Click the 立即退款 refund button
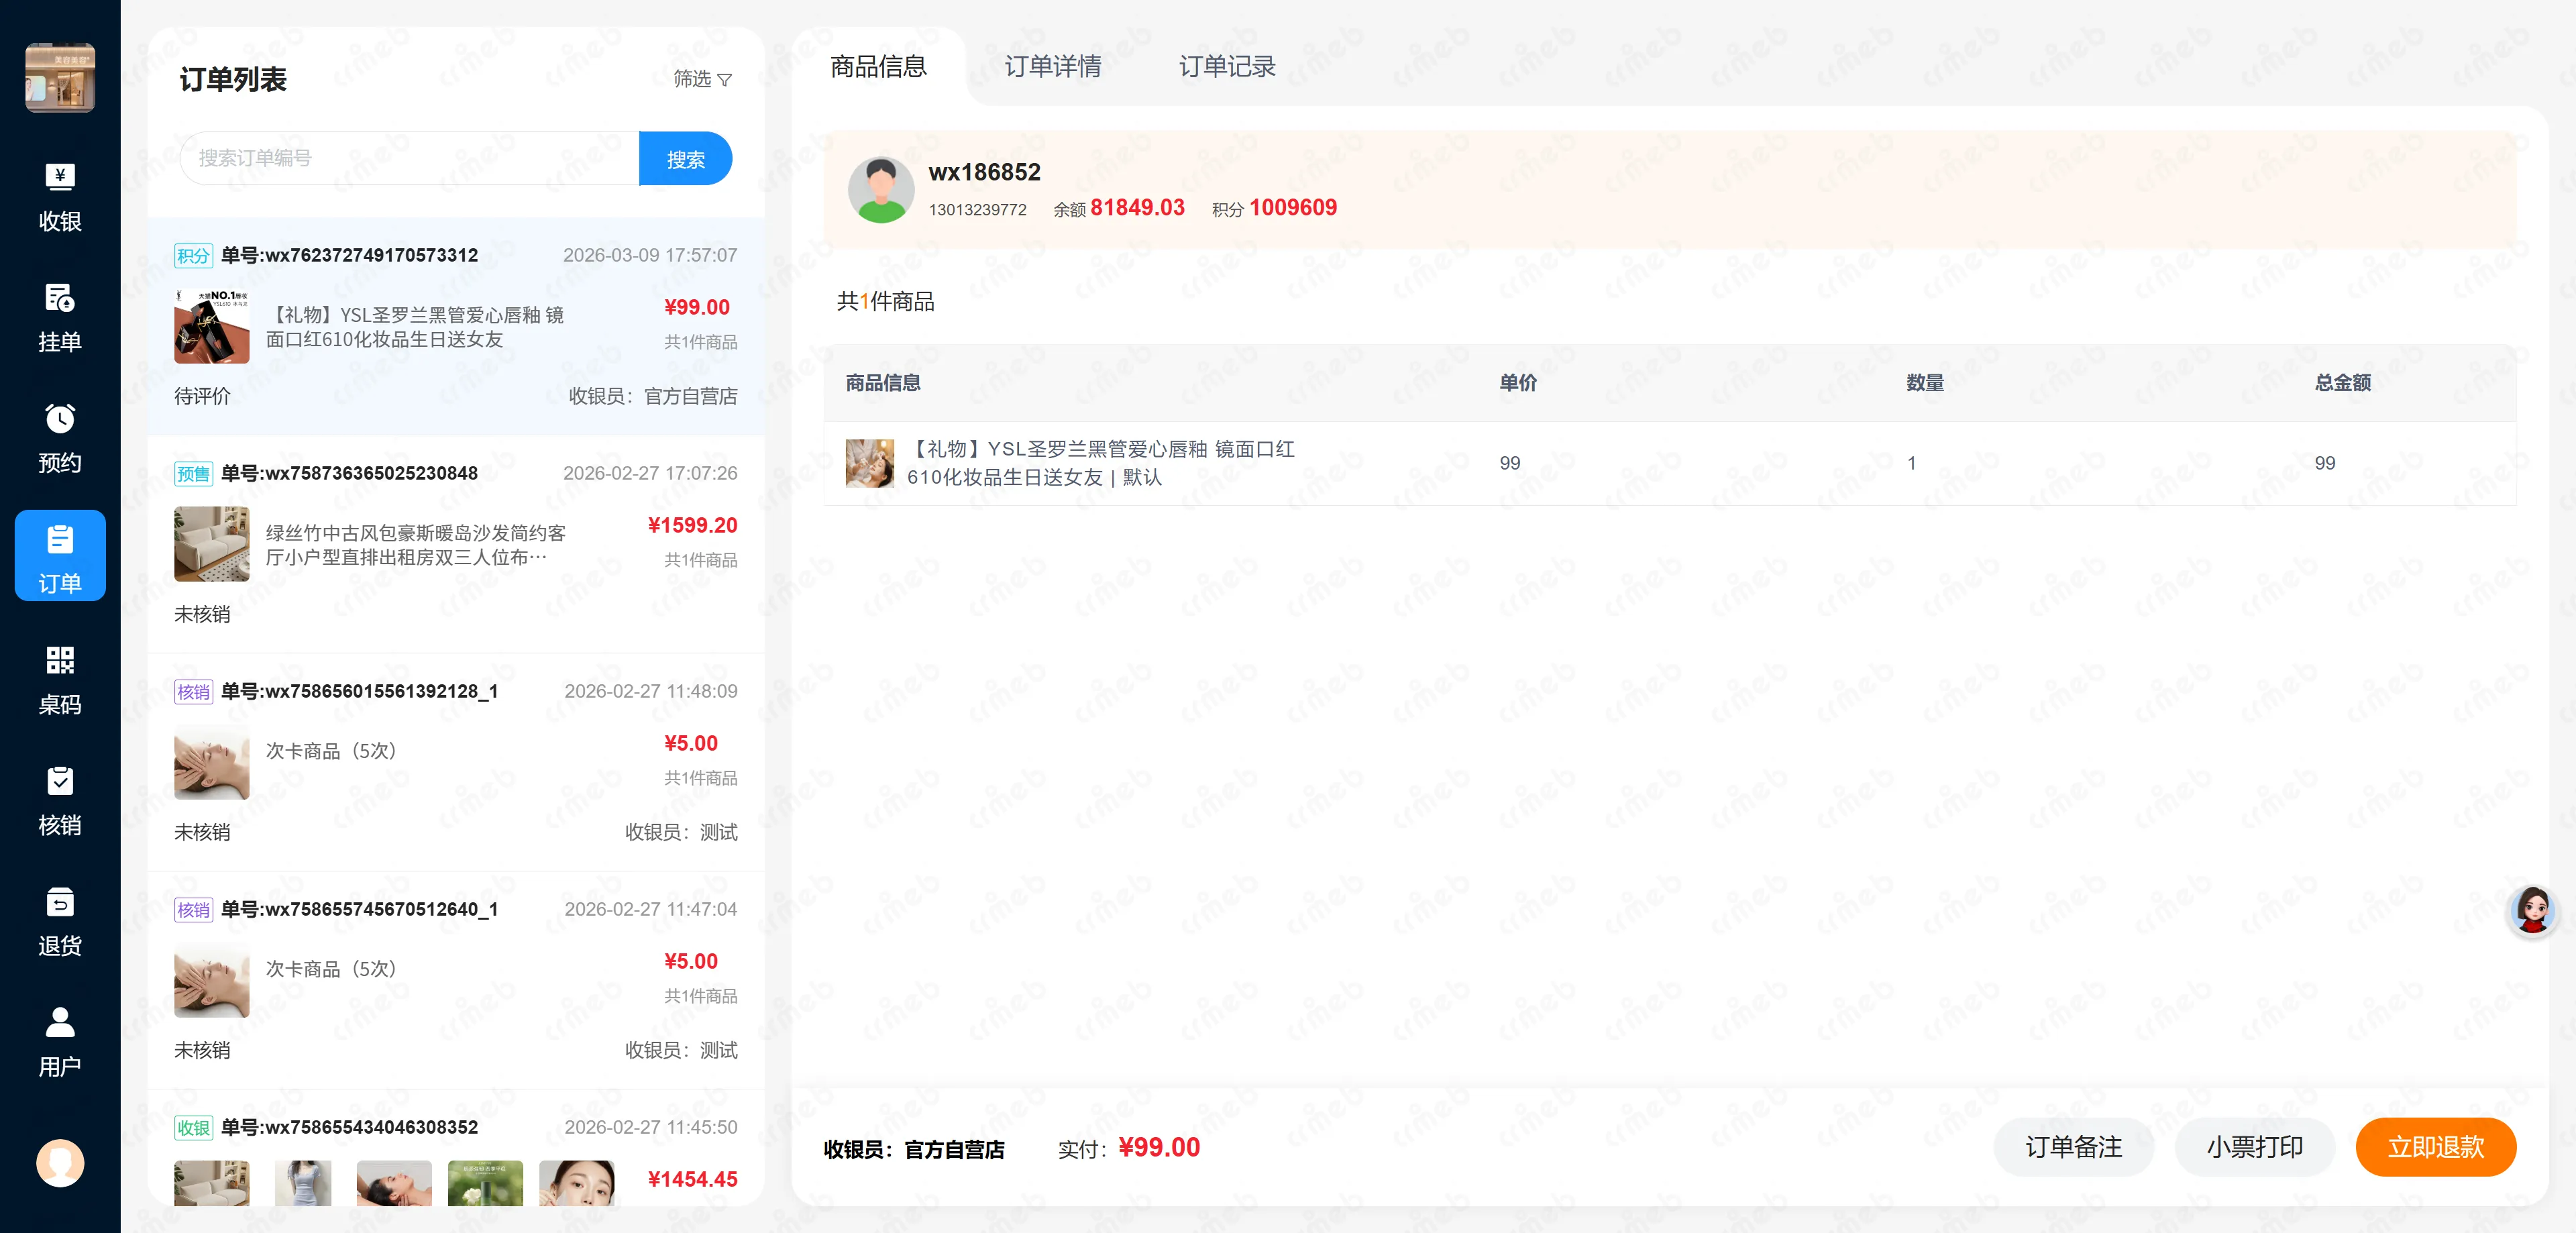The height and width of the screenshot is (1233, 2576). (x=2435, y=1147)
